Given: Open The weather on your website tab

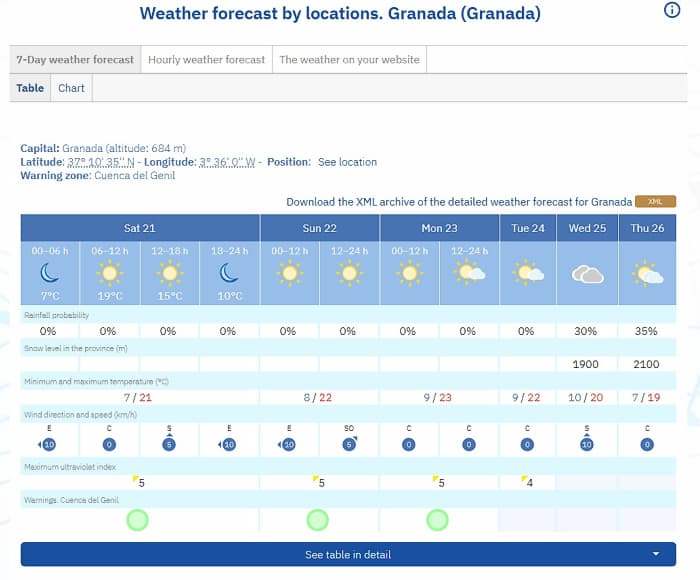Looking at the screenshot, I should [349, 60].
